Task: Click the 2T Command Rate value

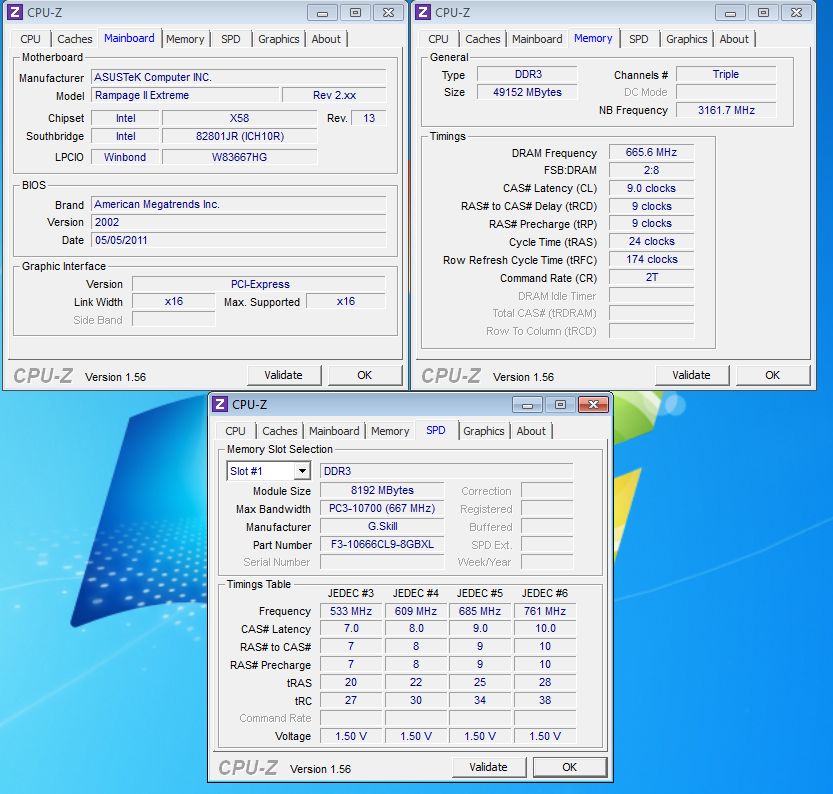Action: pyautogui.click(x=651, y=277)
